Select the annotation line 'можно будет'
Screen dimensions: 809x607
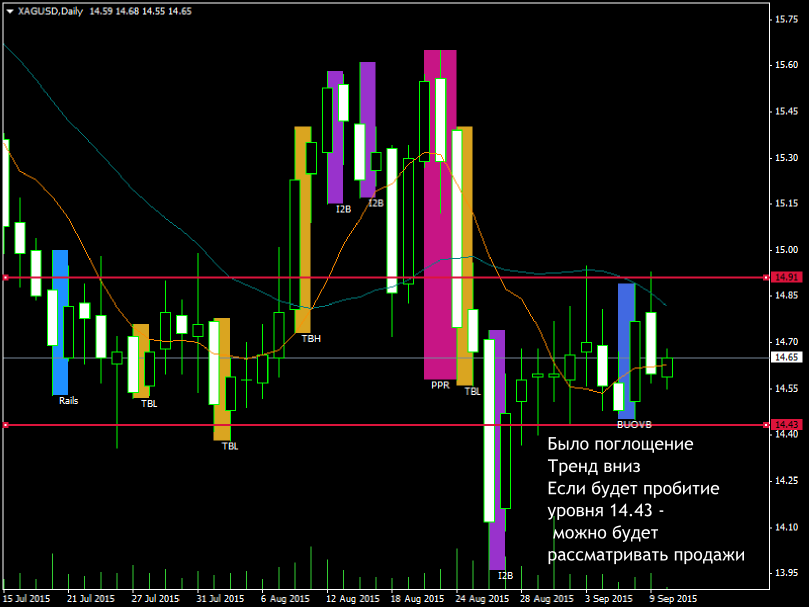(606, 533)
